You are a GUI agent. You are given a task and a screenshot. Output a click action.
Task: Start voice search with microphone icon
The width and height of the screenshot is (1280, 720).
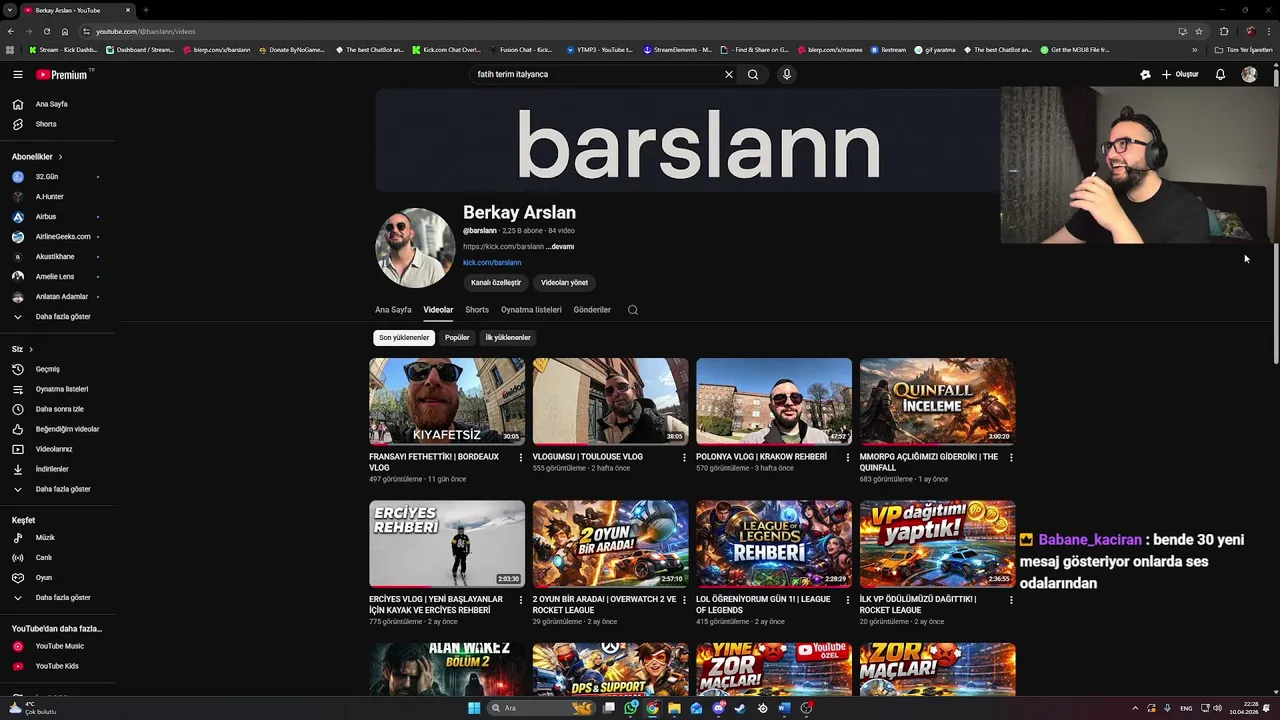pos(787,74)
